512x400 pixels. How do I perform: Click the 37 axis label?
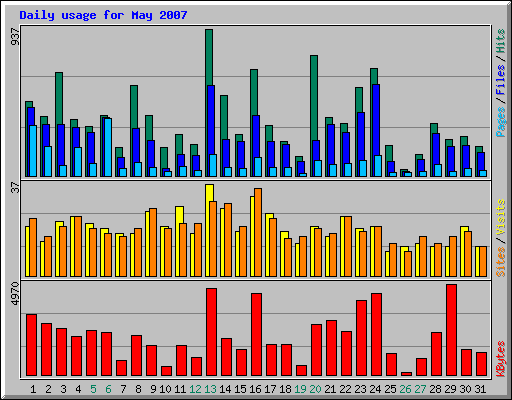tap(15, 188)
